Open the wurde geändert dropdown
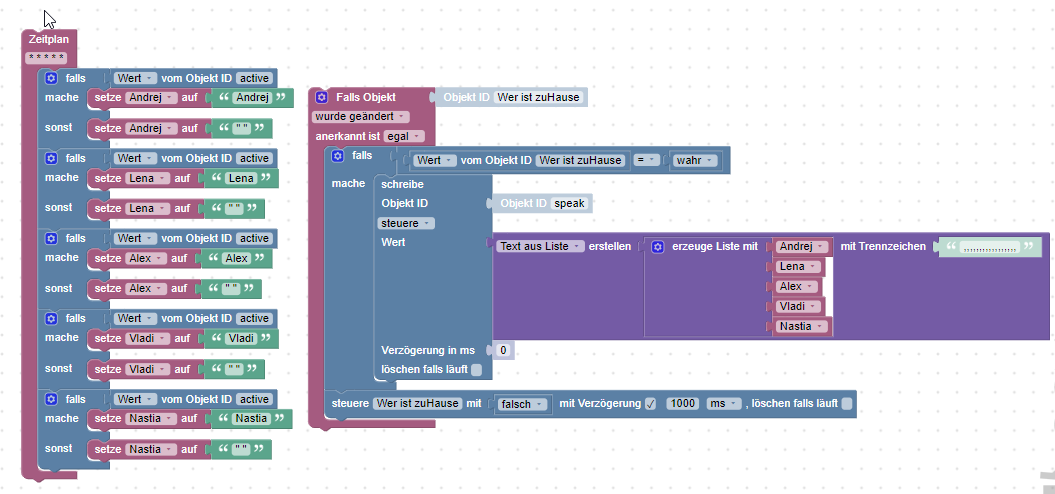Image resolution: width=1055 pixels, height=494 pixels. click(361, 116)
